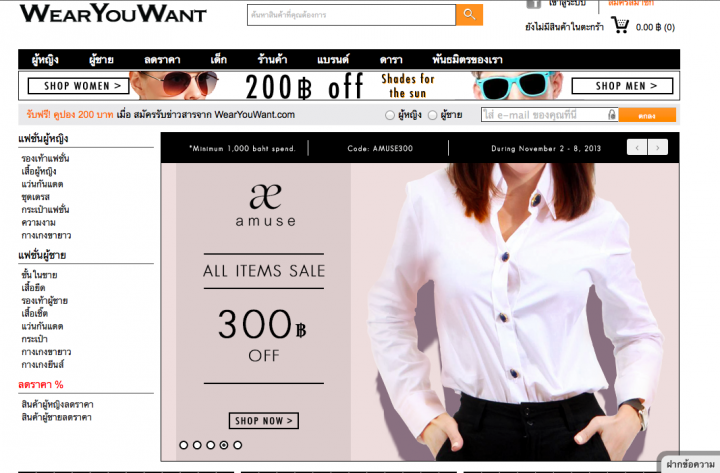Click the cart total 0.00 ฿ (0)

click(655, 28)
